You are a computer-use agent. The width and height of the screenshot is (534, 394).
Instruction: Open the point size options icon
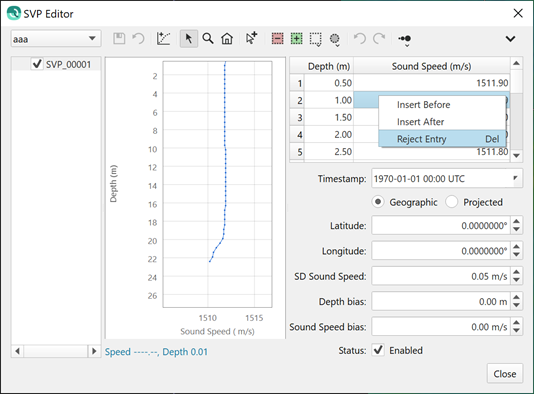pyautogui.click(x=405, y=40)
